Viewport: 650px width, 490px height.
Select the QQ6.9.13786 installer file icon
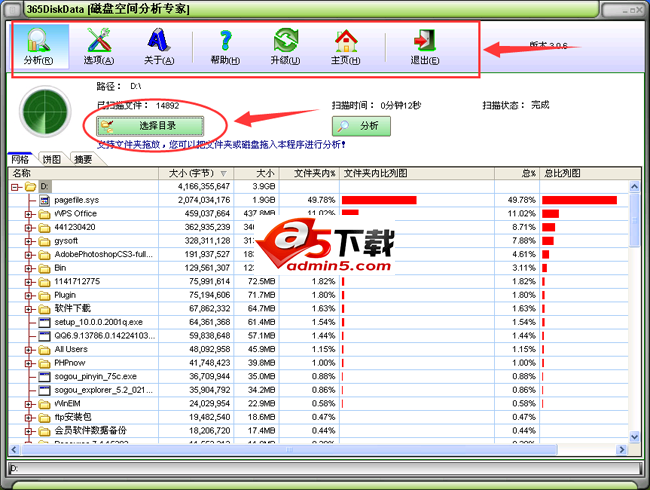pyautogui.click(x=44, y=336)
